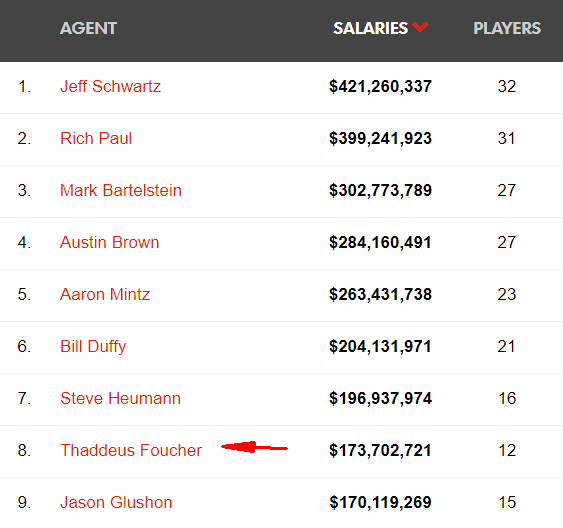This screenshot has height=528, width=563.
Task: Open Jeff Schwartz agent profile
Action: pyautogui.click(x=110, y=86)
